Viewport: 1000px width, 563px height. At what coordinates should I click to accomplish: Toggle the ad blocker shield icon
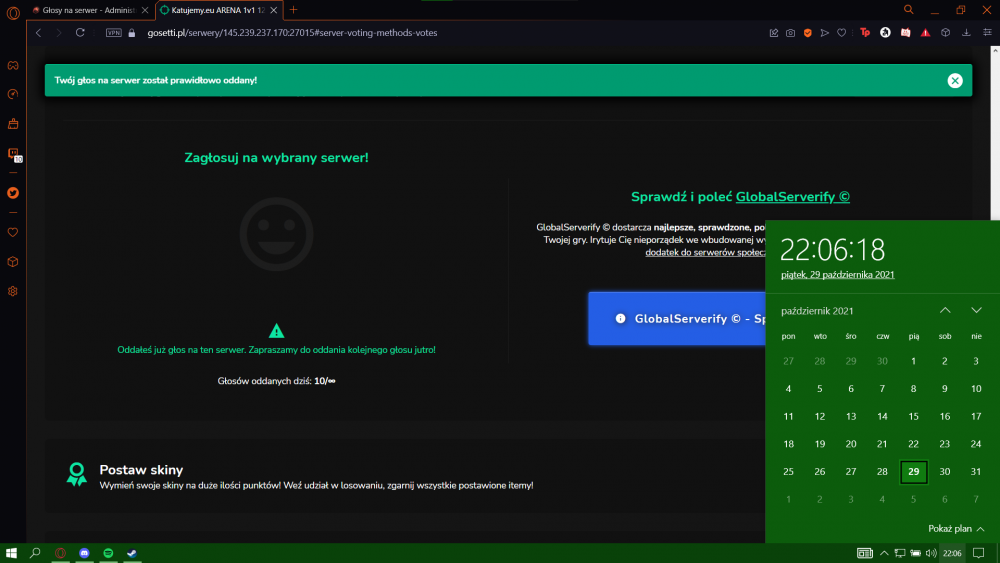(x=807, y=33)
